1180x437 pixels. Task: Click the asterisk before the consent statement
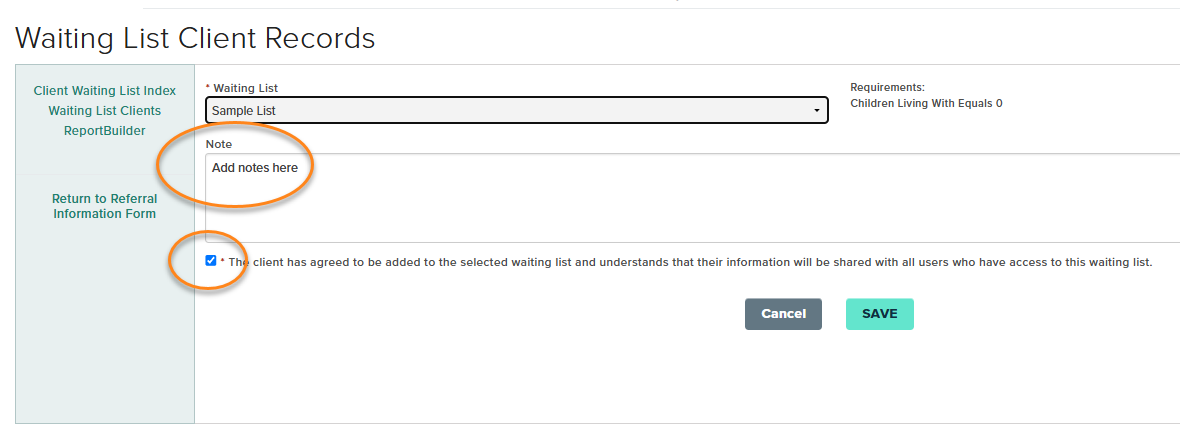223,263
